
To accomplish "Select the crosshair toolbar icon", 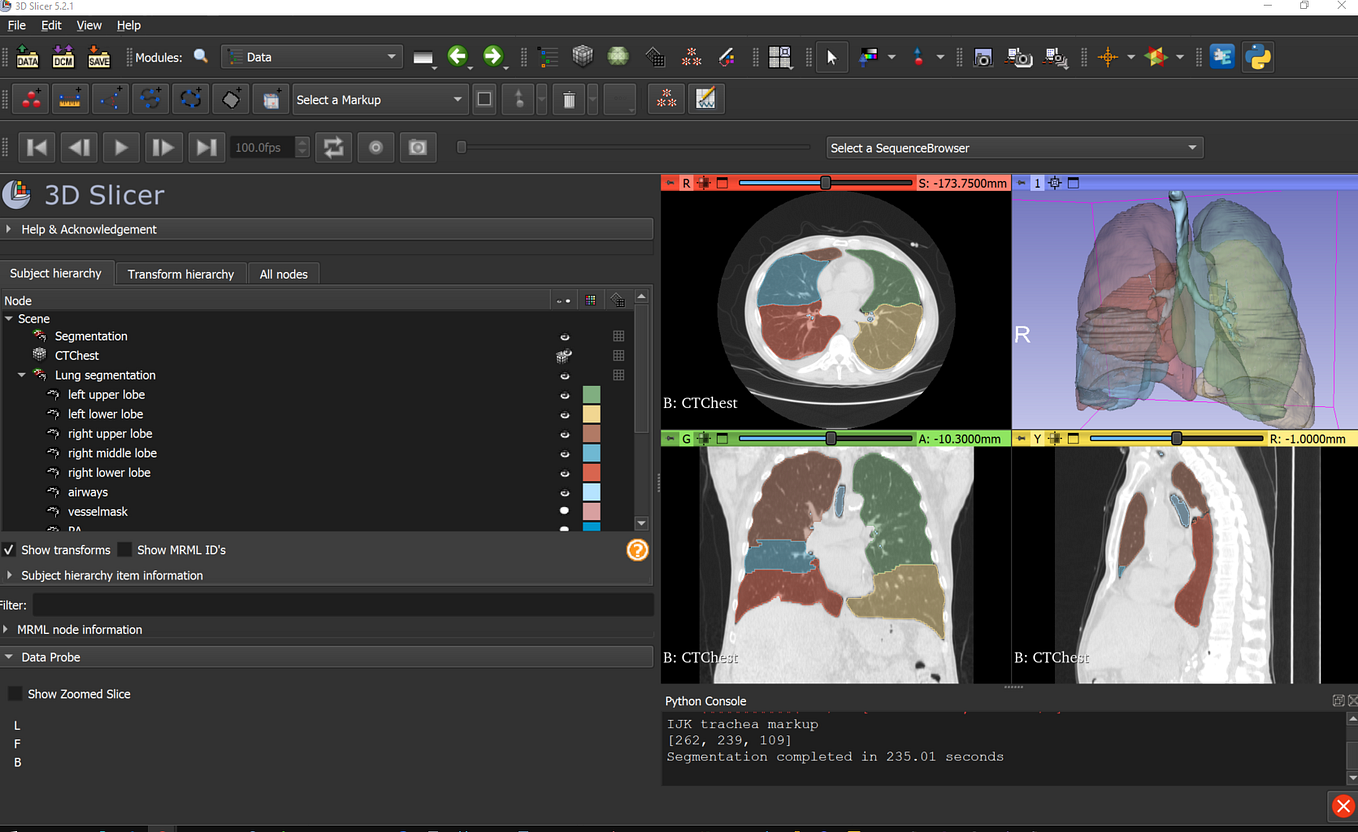I will pyautogui.click(x=1110, y=57).
